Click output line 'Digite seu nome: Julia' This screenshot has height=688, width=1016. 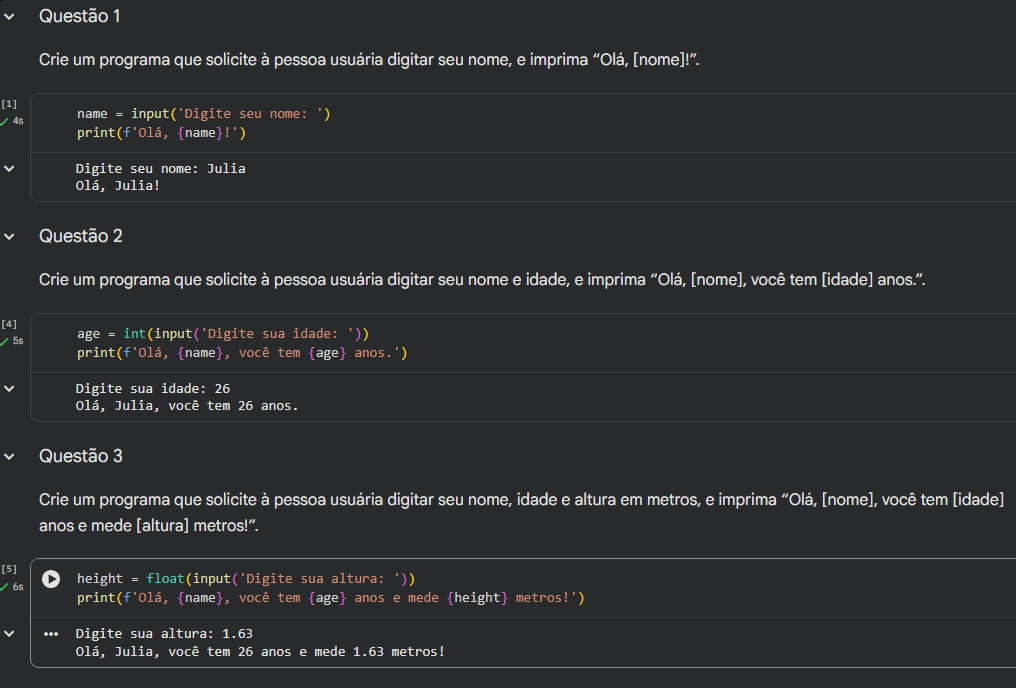[161, 168]
